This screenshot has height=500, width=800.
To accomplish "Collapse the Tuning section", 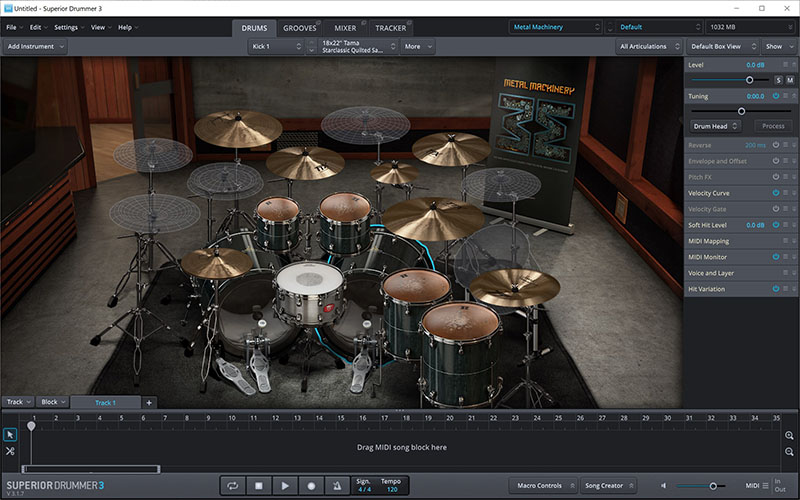I will (x=794, y=96).
